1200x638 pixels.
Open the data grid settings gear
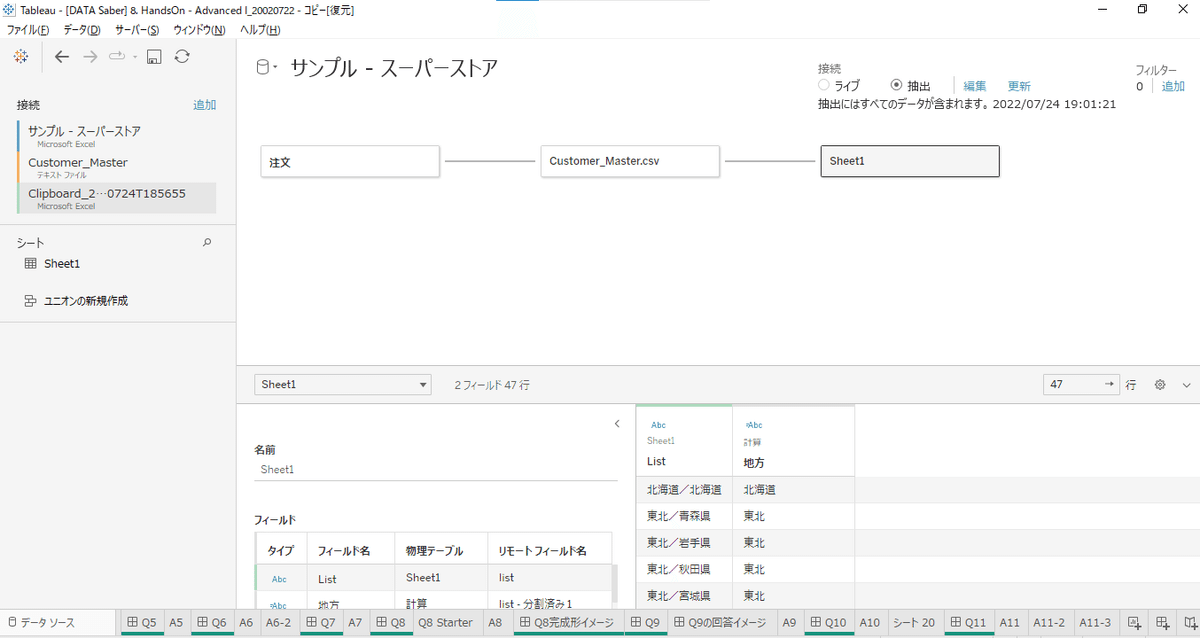[1160, 384]
